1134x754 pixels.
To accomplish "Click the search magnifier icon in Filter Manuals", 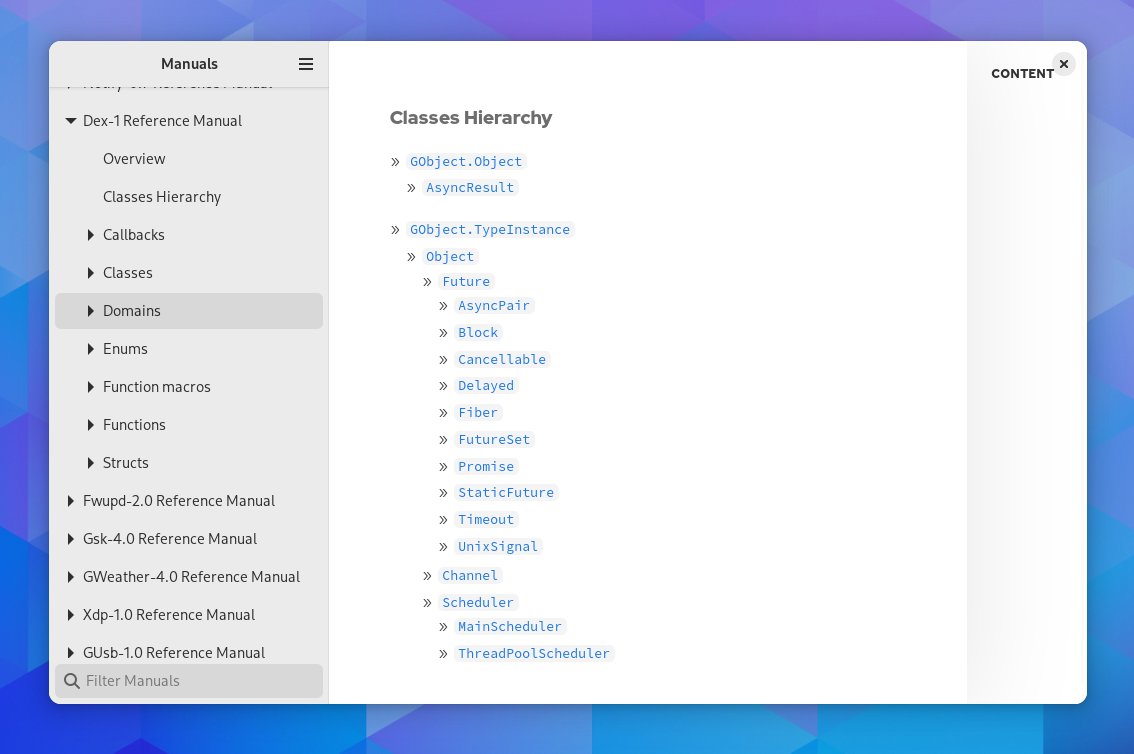I will [x=72, y=681].
